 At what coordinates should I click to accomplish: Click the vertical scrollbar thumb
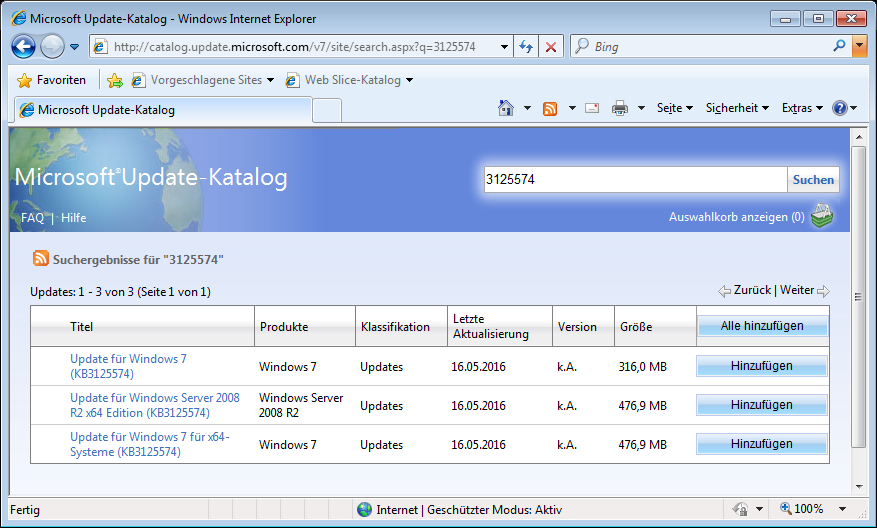point(859,296)
